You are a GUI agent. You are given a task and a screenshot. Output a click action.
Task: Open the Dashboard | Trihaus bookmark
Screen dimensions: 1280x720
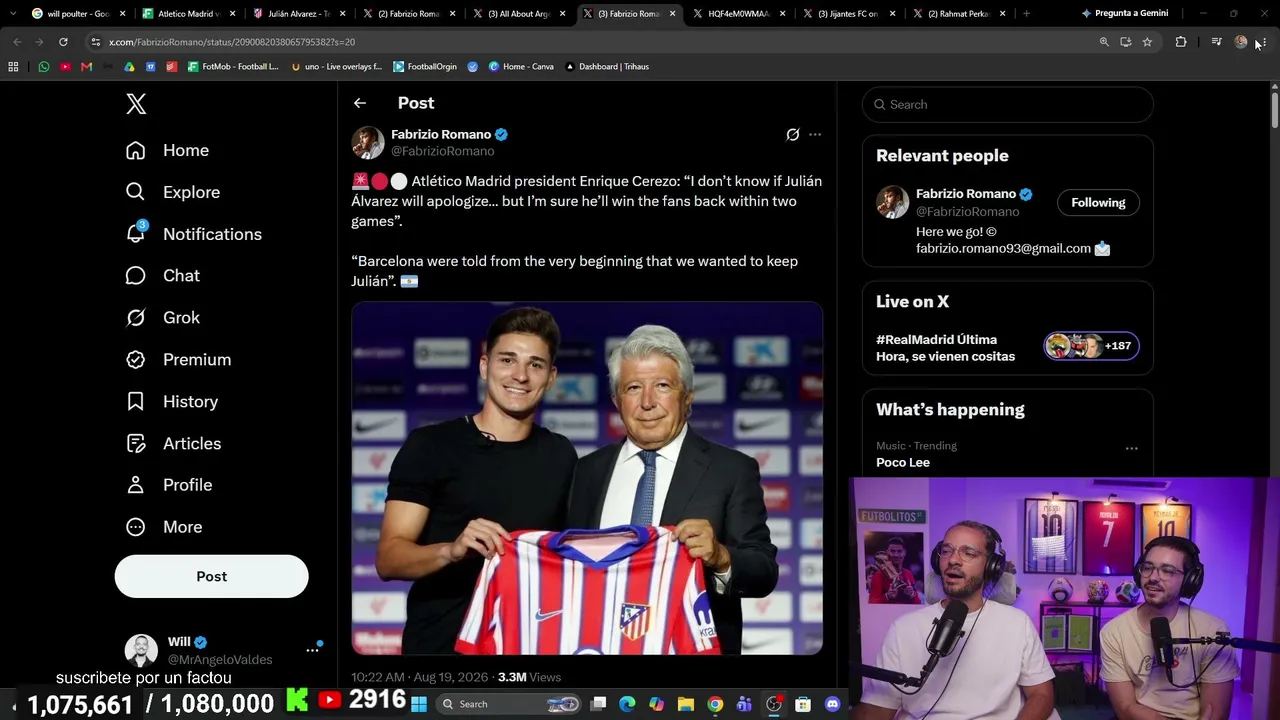coord(607,67)
